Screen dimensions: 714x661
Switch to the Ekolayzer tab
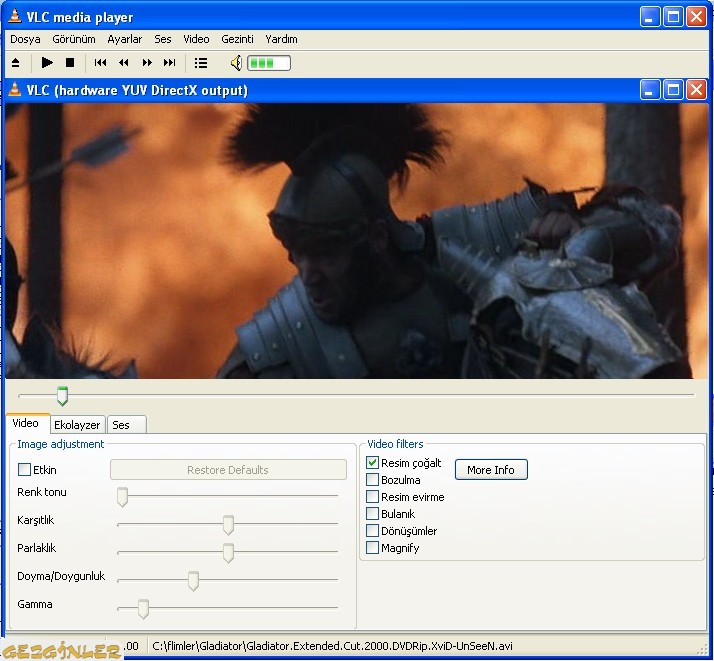pos(77,425)
